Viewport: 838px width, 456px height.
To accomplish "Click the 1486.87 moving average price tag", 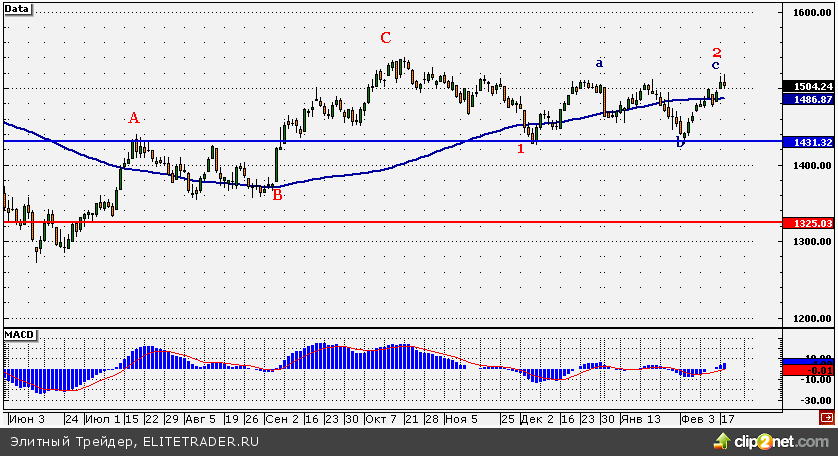I will click(808, 100).
